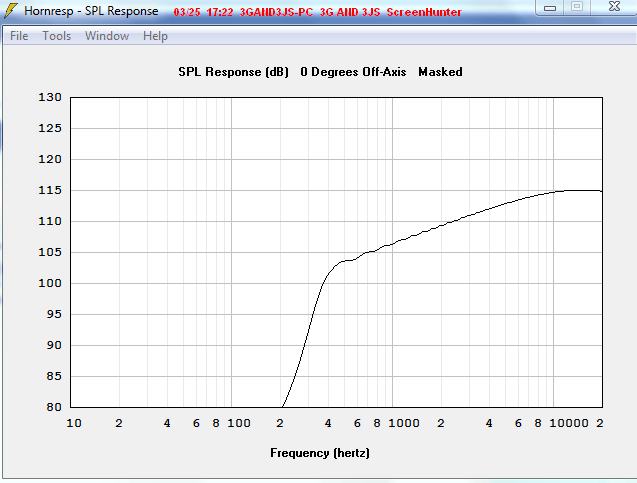Click the 130 value on the dB axis

coord(50,97)
